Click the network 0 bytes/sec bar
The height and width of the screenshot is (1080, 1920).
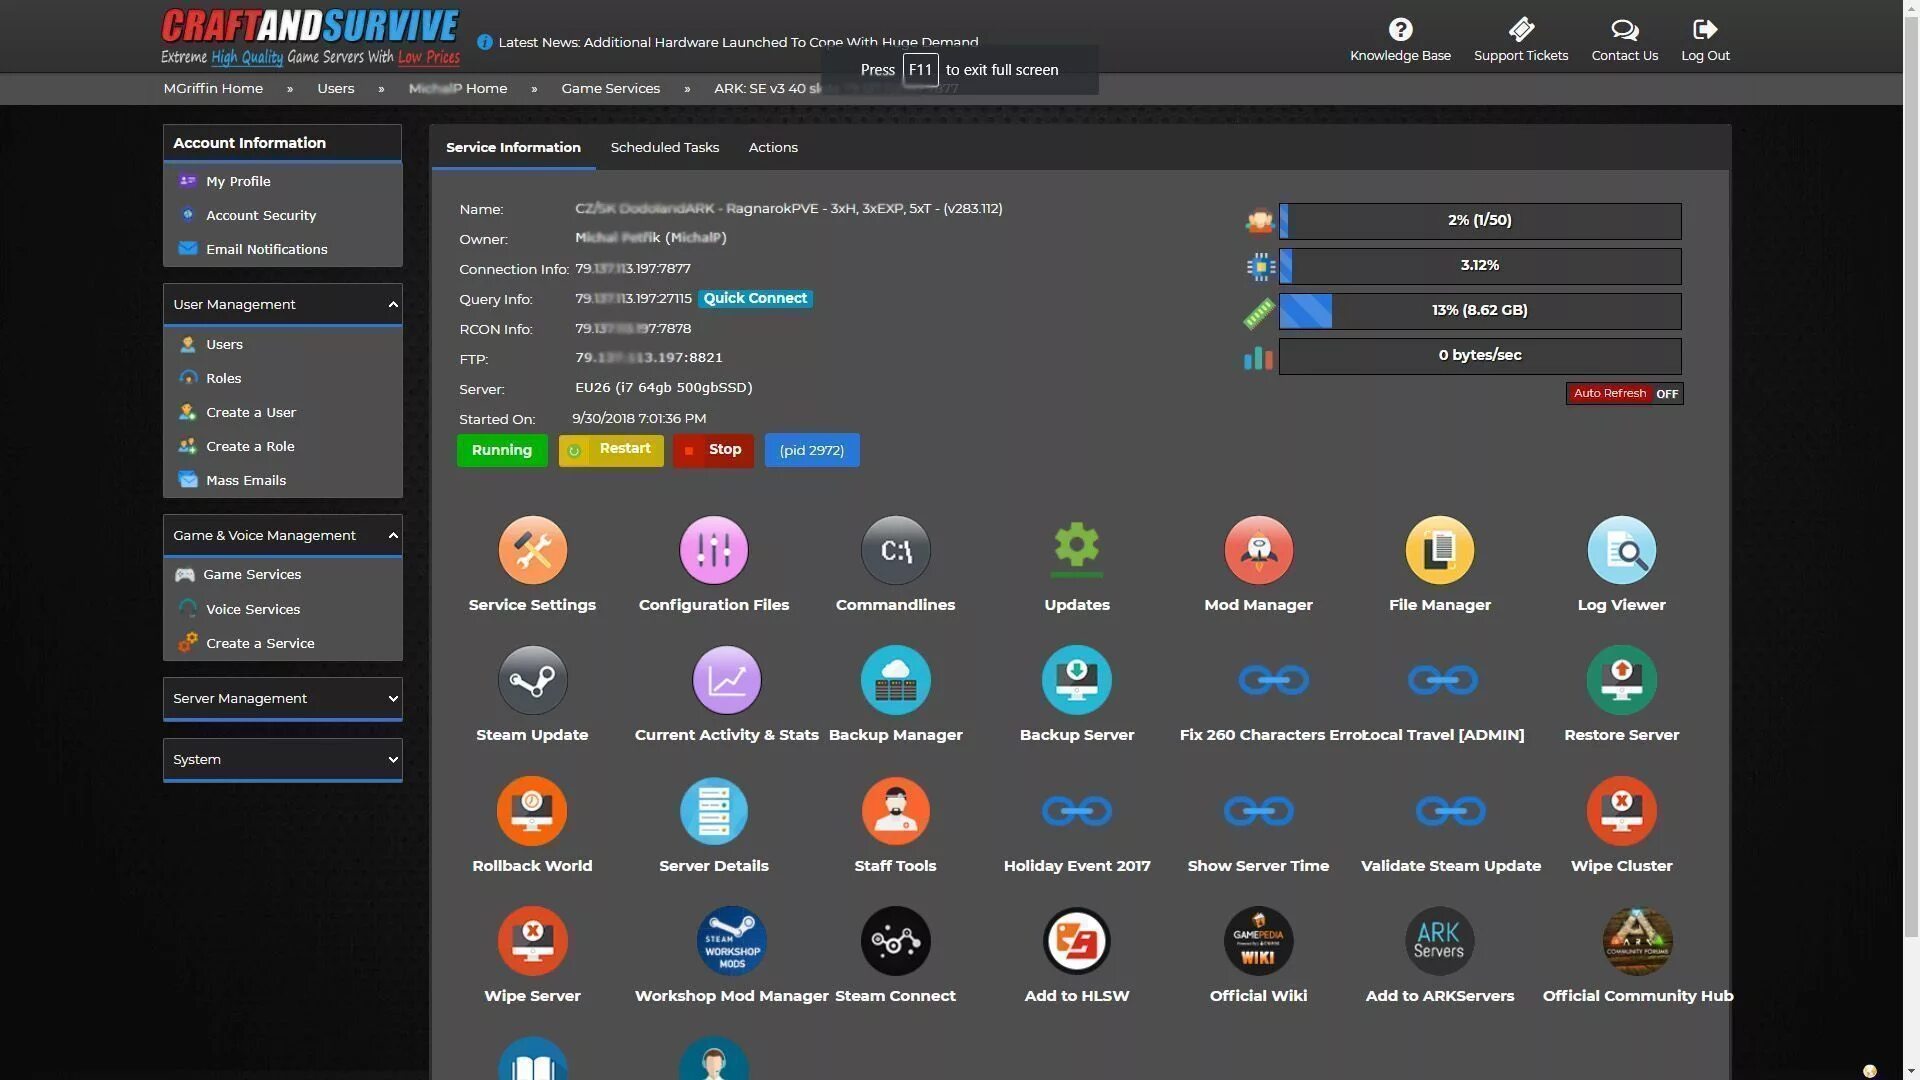1480,356
